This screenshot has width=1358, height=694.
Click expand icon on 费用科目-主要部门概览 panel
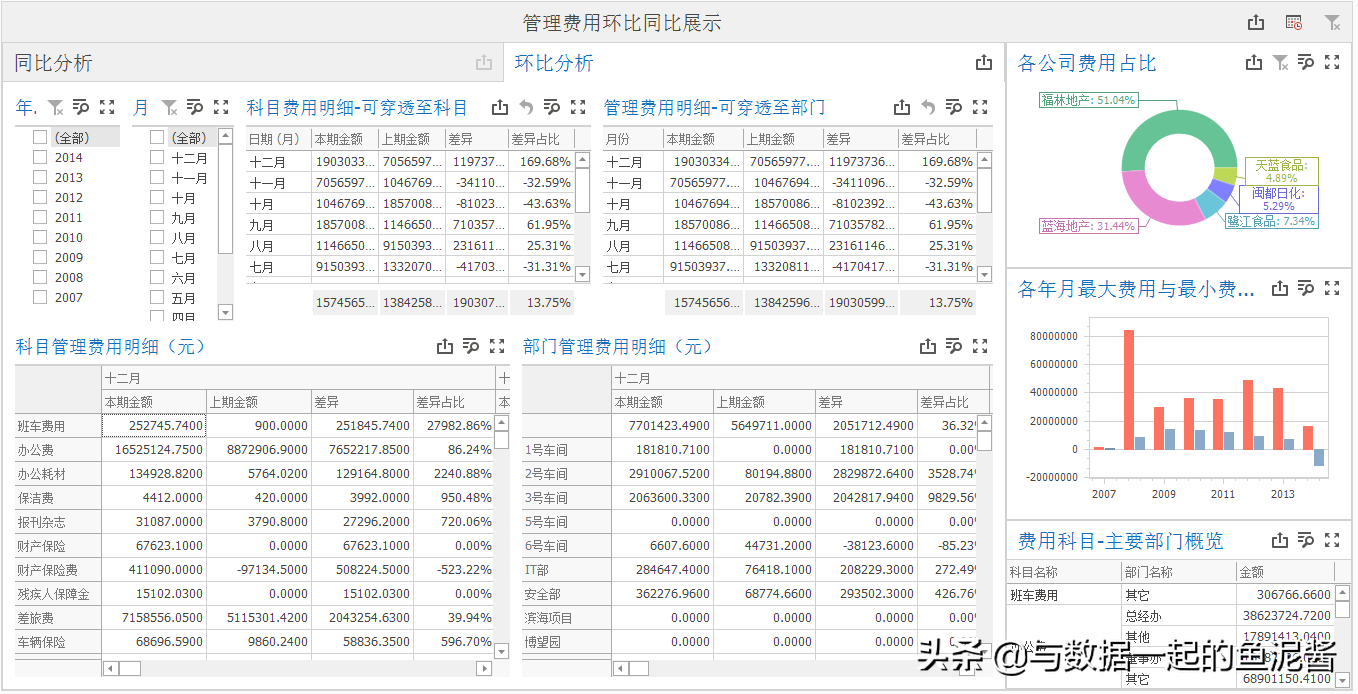[1332, 540]
